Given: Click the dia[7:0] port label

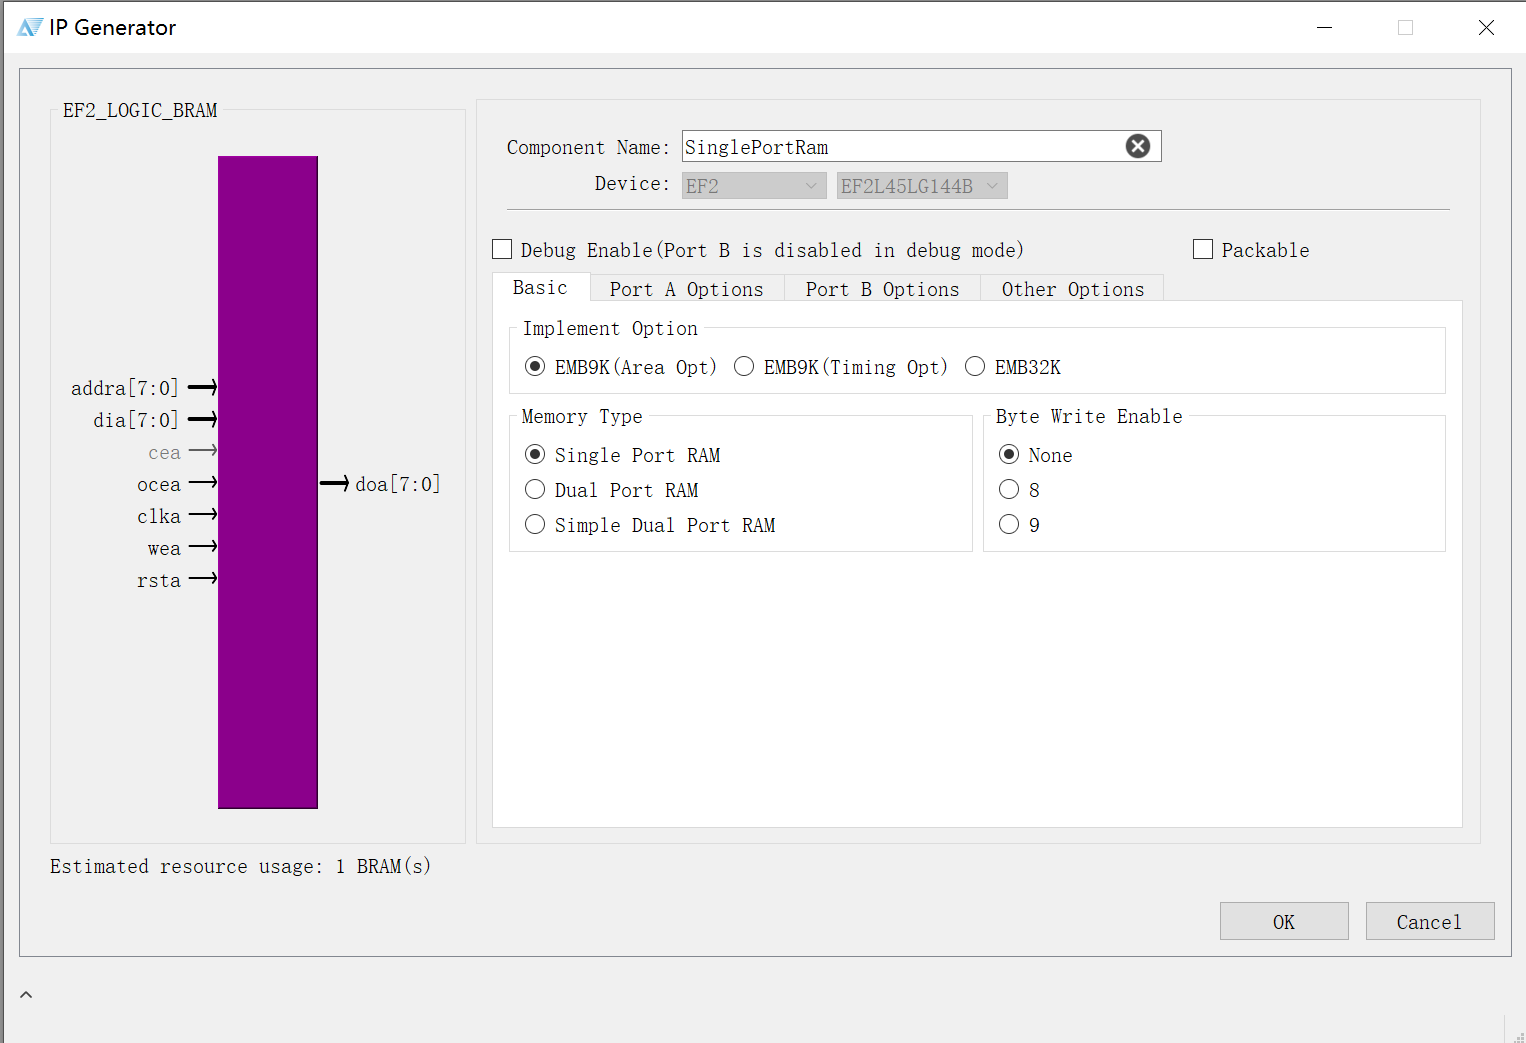Looking at the screenshot, I should (136, 420).
